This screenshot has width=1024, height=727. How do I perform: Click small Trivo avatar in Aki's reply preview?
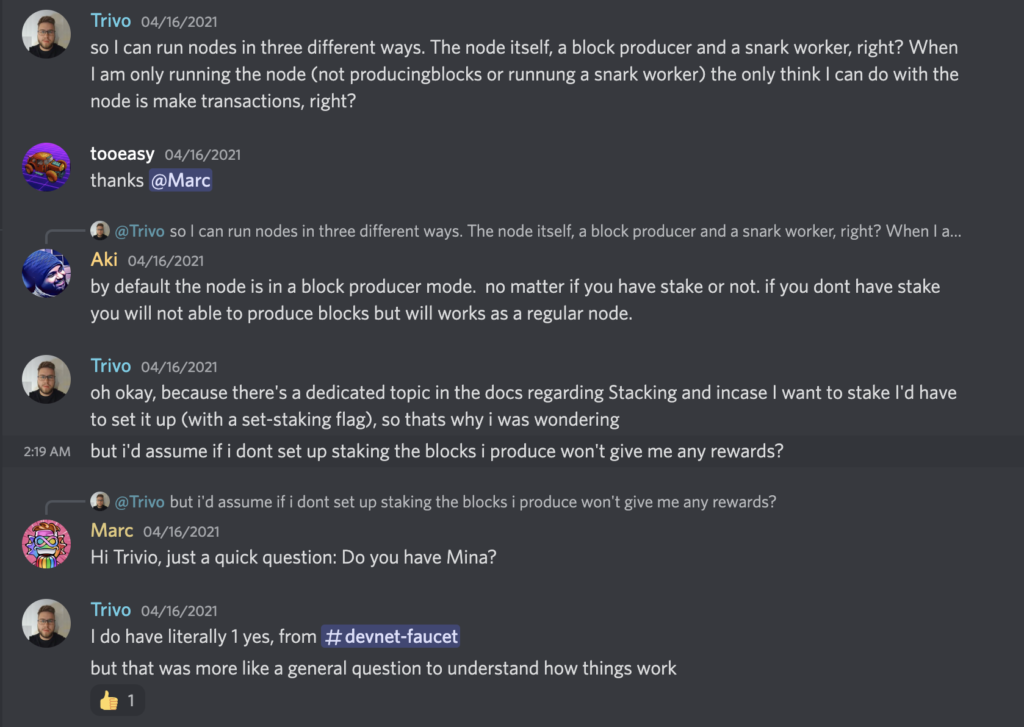[x=100, y=231]
